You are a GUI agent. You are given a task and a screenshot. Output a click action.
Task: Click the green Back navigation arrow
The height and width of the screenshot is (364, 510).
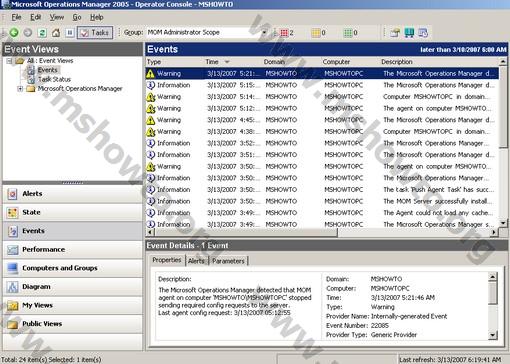[x=14, y=32]
